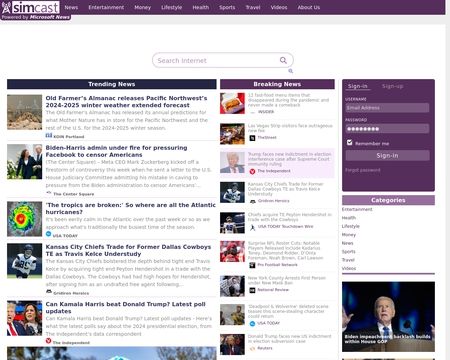Click the Sign-in button

pyautogui.click(x=387, y=155)
